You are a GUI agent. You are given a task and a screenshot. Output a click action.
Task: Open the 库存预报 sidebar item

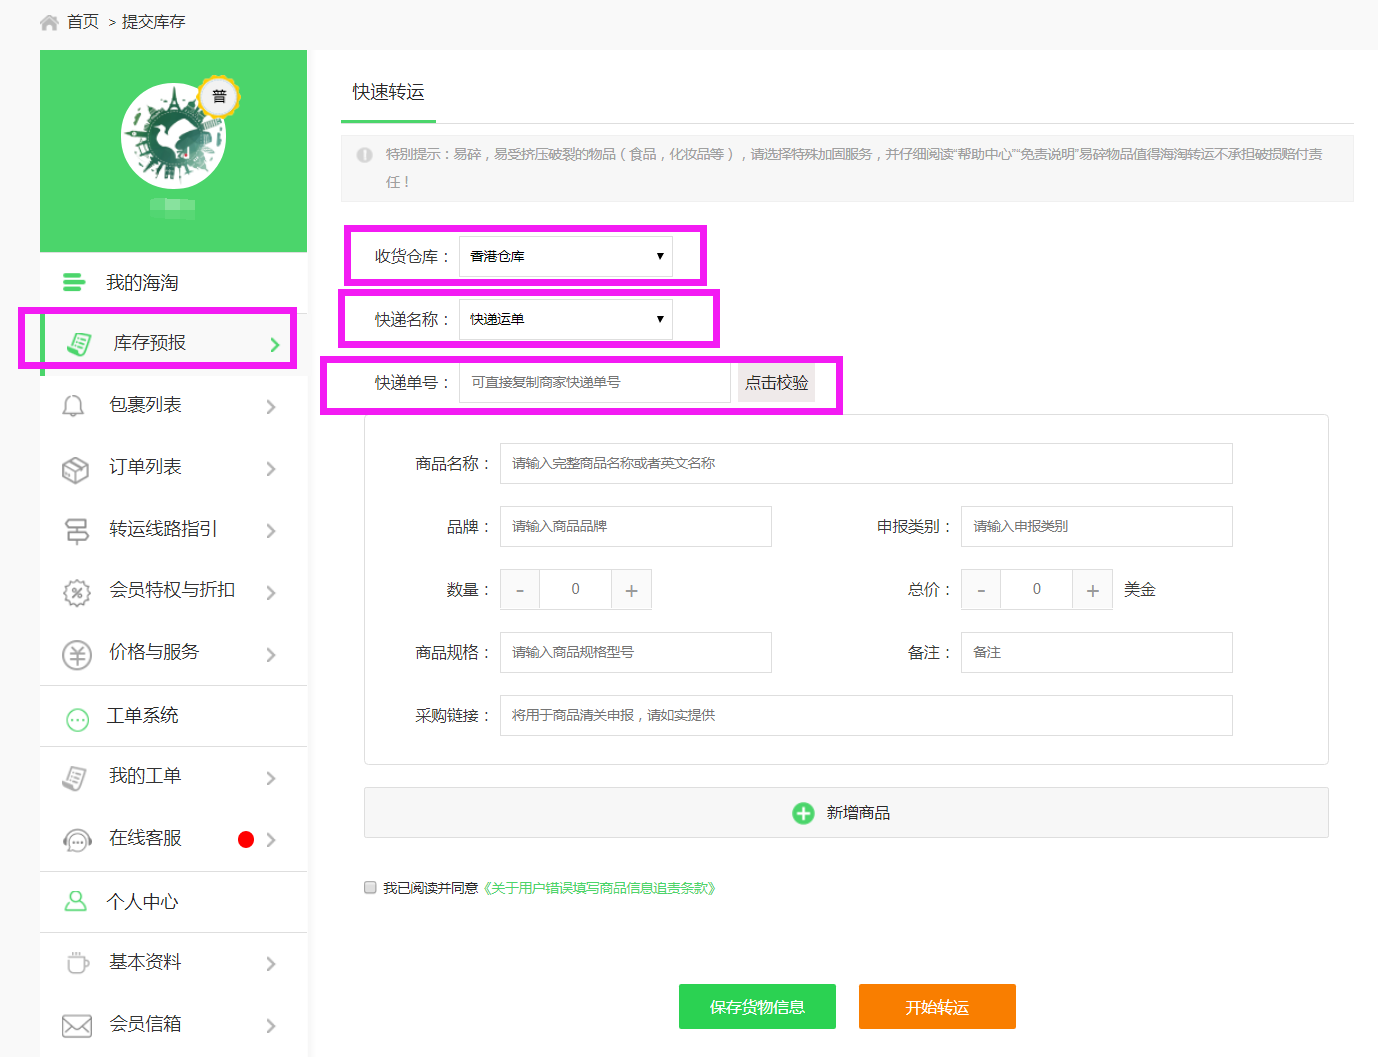click(143, 340)
